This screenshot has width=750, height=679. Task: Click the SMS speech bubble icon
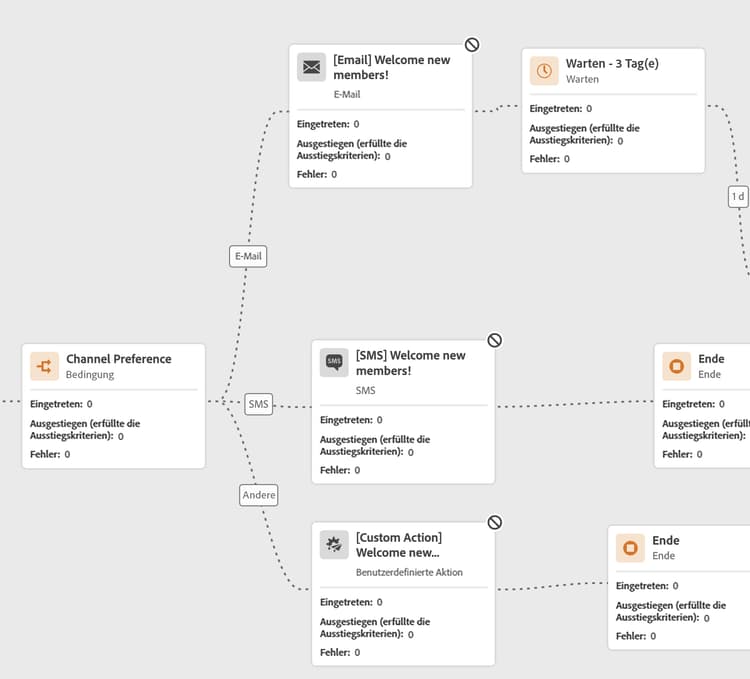click(334, 362)
